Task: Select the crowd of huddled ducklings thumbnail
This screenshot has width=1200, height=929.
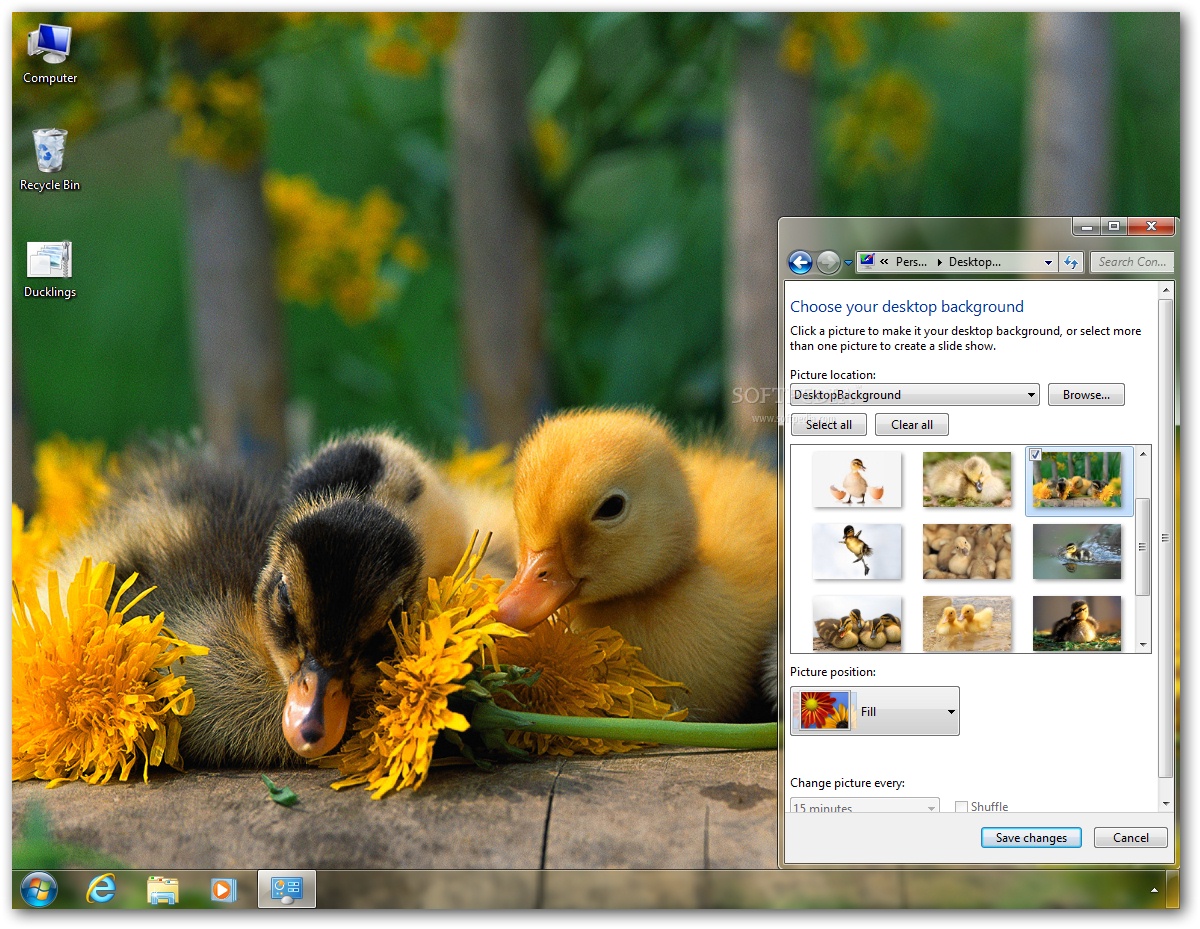Action: point(967,551)
